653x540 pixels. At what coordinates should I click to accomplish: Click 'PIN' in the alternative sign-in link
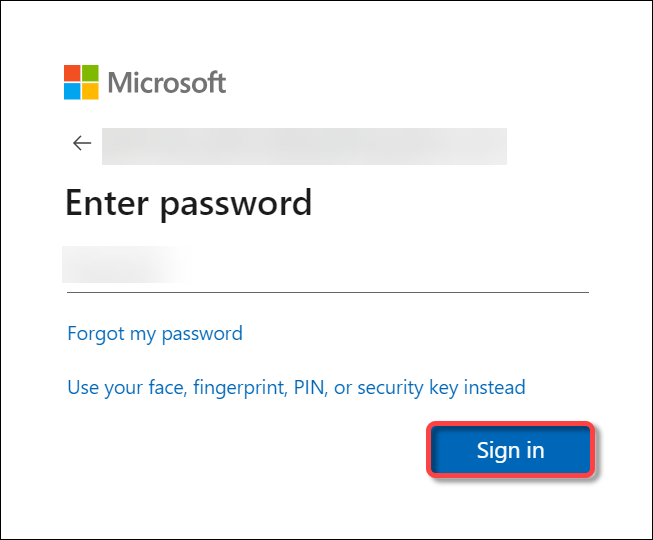(x=309, y=387)
